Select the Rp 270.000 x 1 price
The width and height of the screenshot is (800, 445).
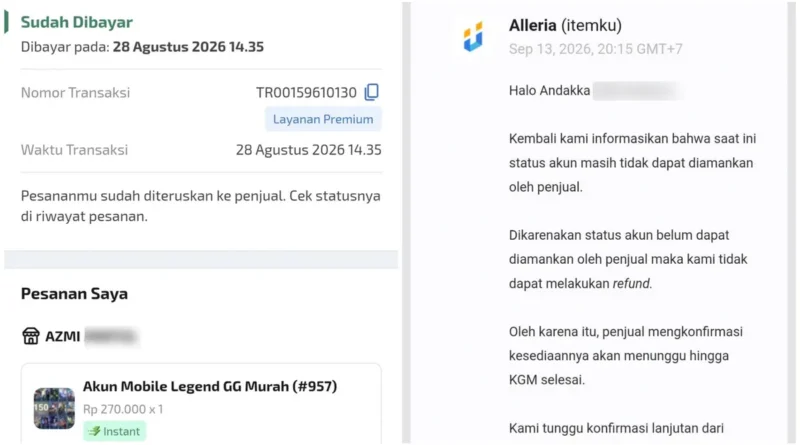pyautogui.click(x=123, y=409)
